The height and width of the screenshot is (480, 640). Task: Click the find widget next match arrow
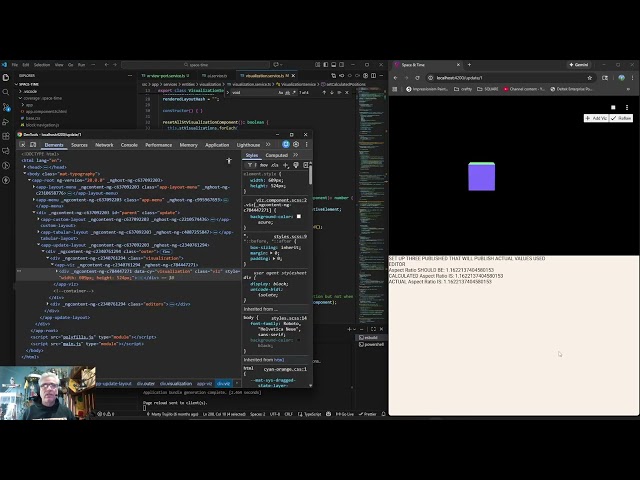click(x=331, y=93)
